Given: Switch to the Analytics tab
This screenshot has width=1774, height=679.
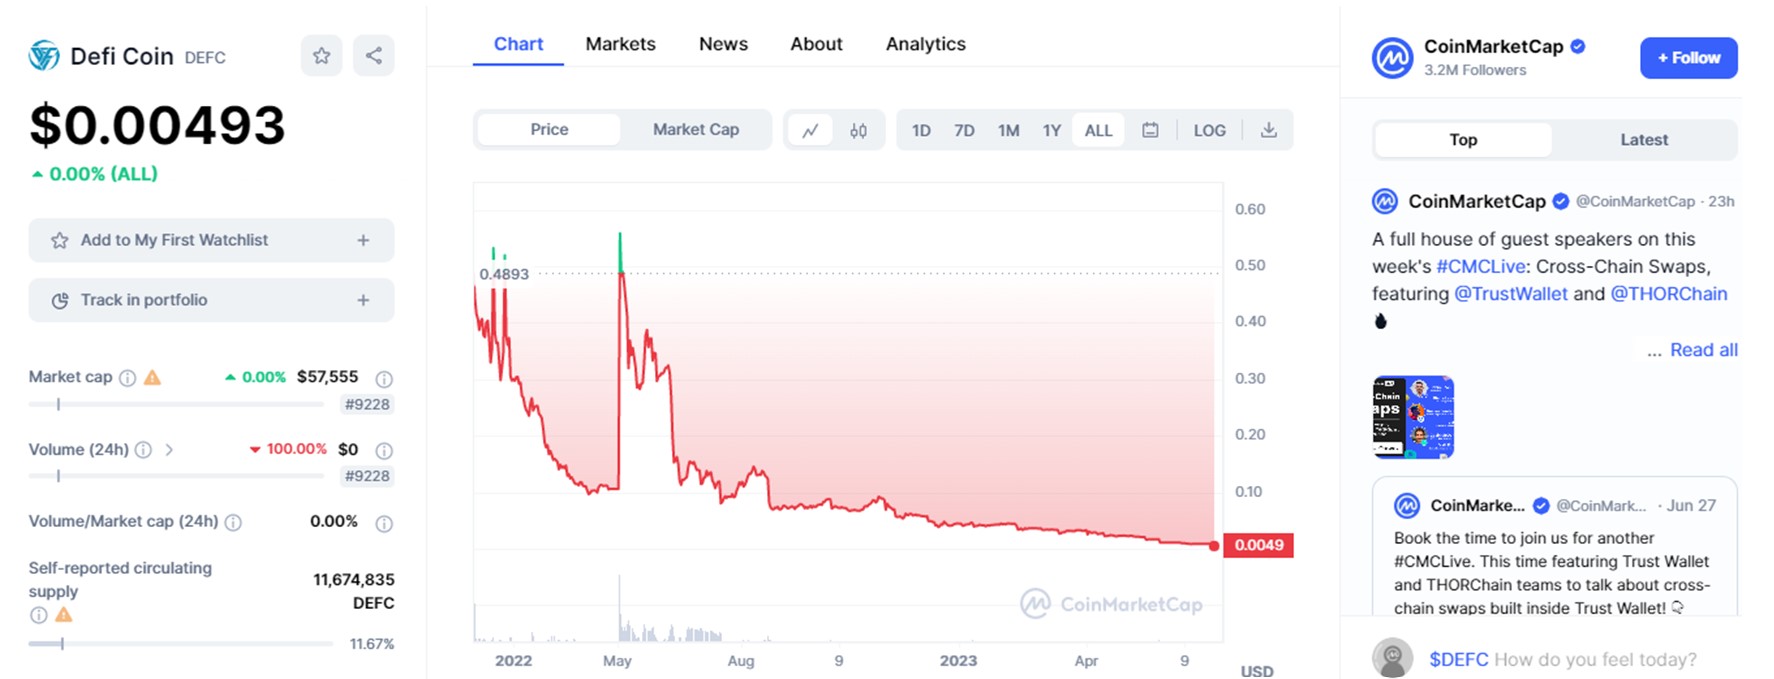Looking at the screenshot, I should pos(925,44).
